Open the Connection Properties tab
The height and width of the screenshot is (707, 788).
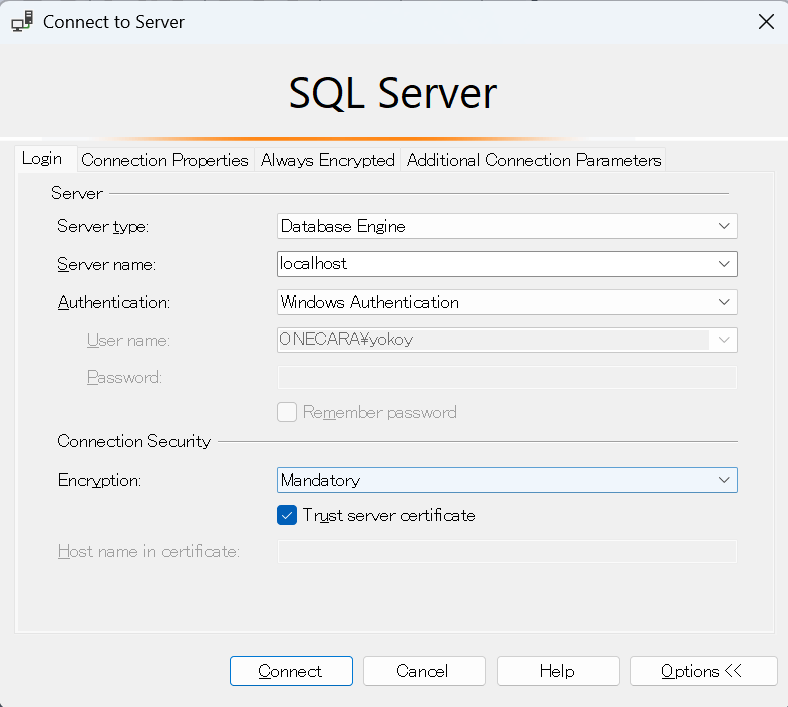[x=165, y=160]
